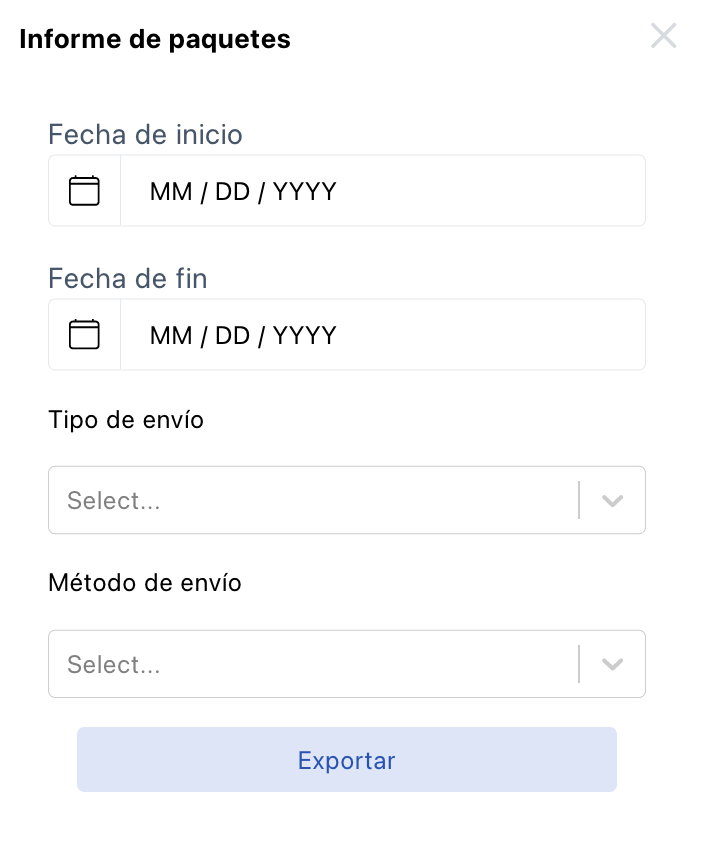Click the calendar icon next to the end date
This screenshot has width=707, height=852.
click(84, 334)
